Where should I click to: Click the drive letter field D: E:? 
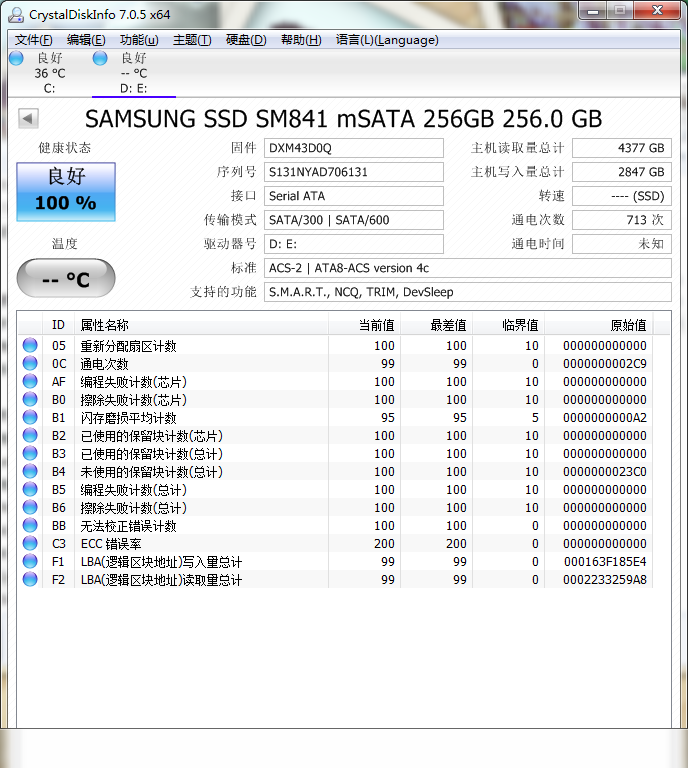coord(354,244)
